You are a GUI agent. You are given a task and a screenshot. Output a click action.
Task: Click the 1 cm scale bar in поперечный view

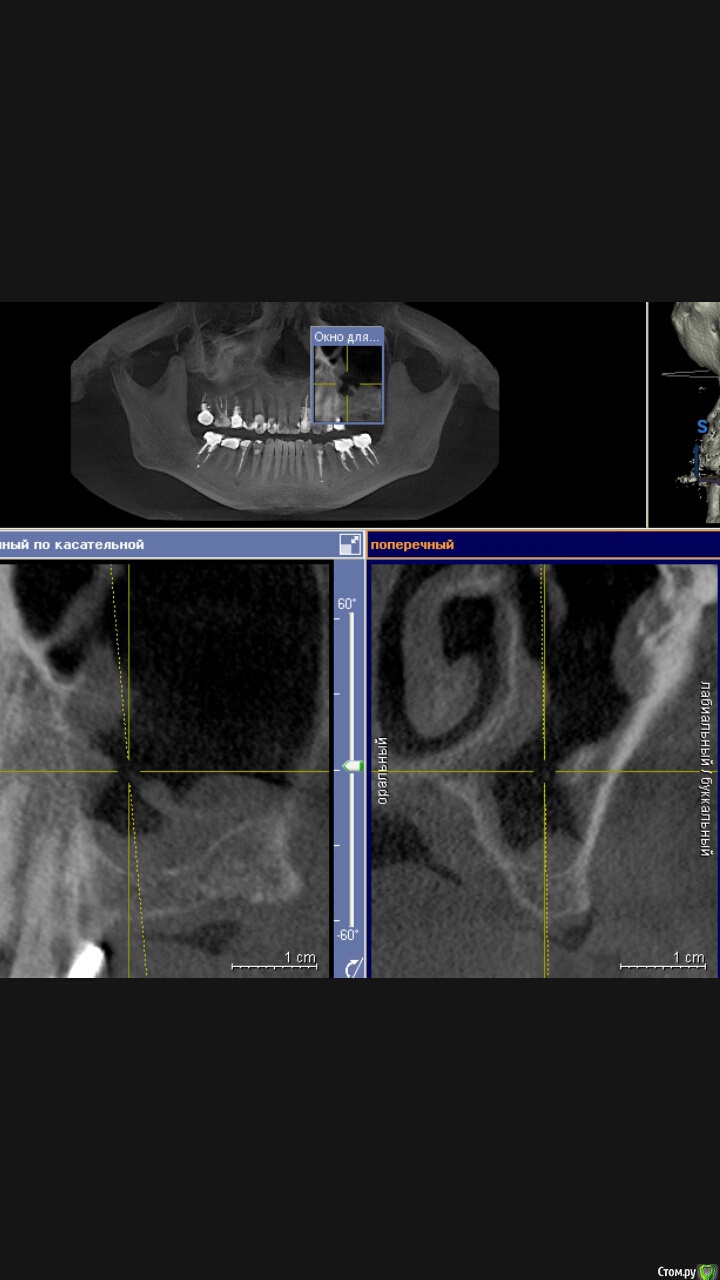pyautogui.click(x=662, y=962)
